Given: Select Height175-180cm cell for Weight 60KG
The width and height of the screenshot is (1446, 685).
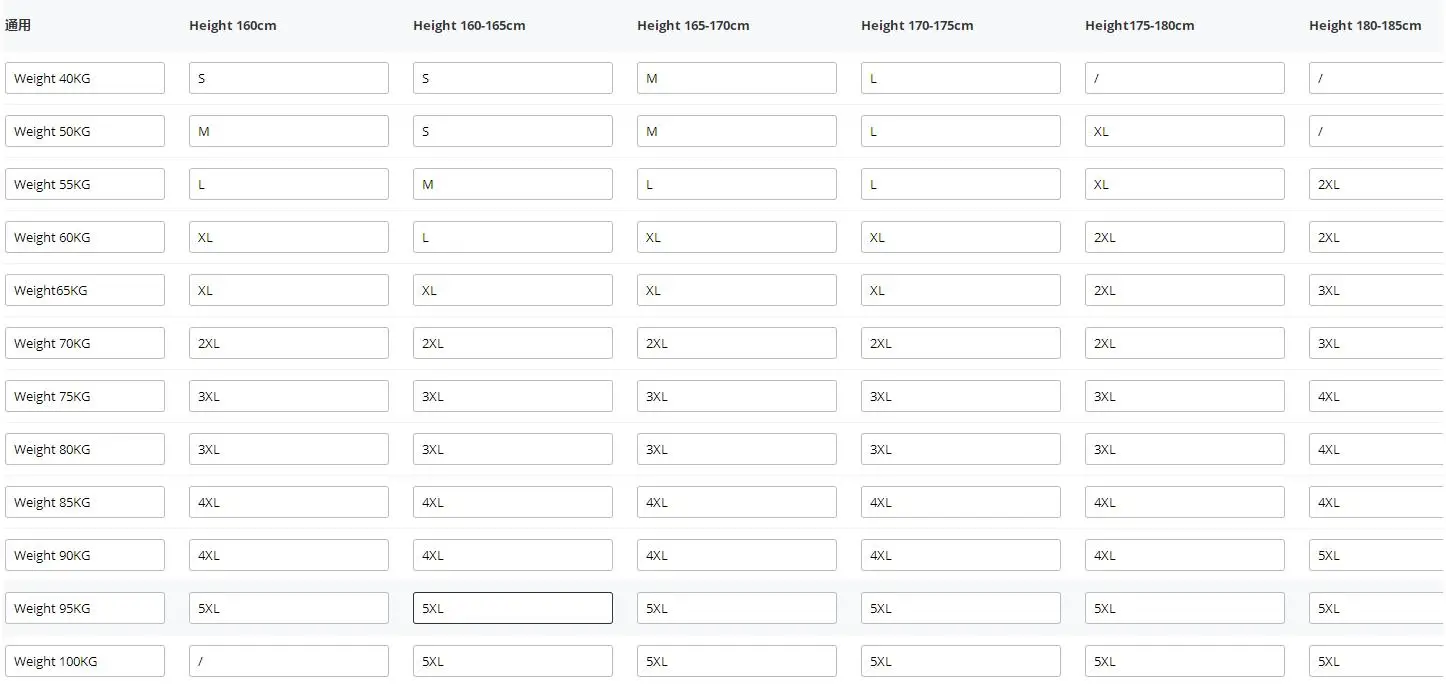Looking at the screenshot, I should [1184, 237].
